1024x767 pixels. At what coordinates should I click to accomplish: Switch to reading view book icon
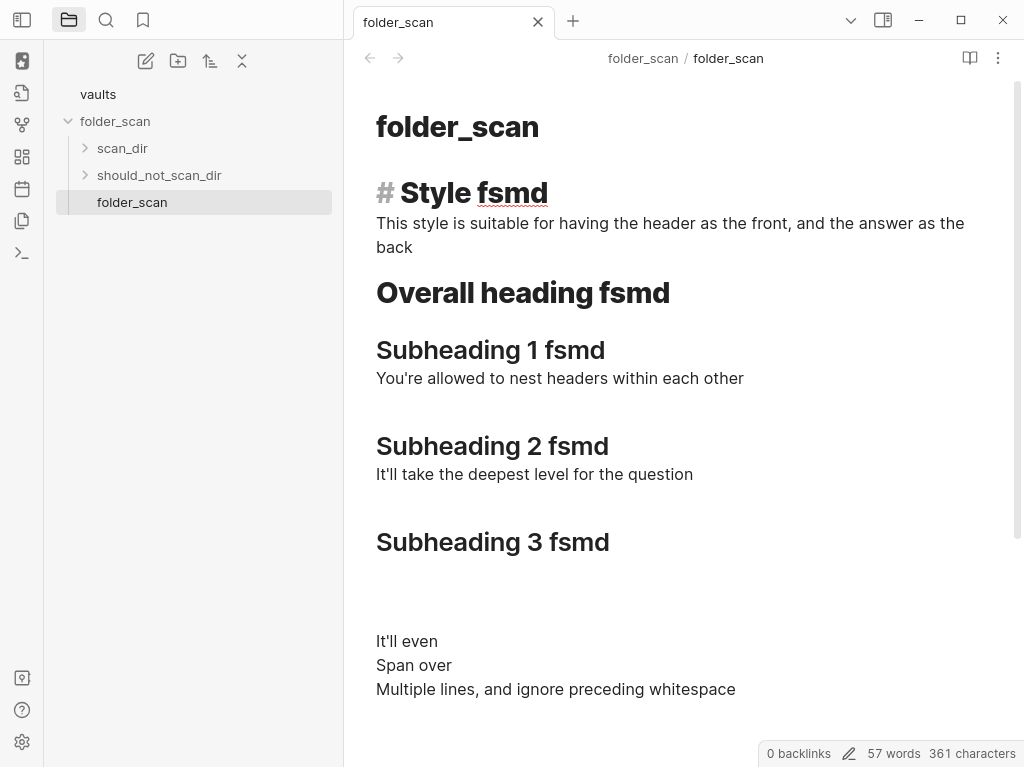[x=969, y=58]
